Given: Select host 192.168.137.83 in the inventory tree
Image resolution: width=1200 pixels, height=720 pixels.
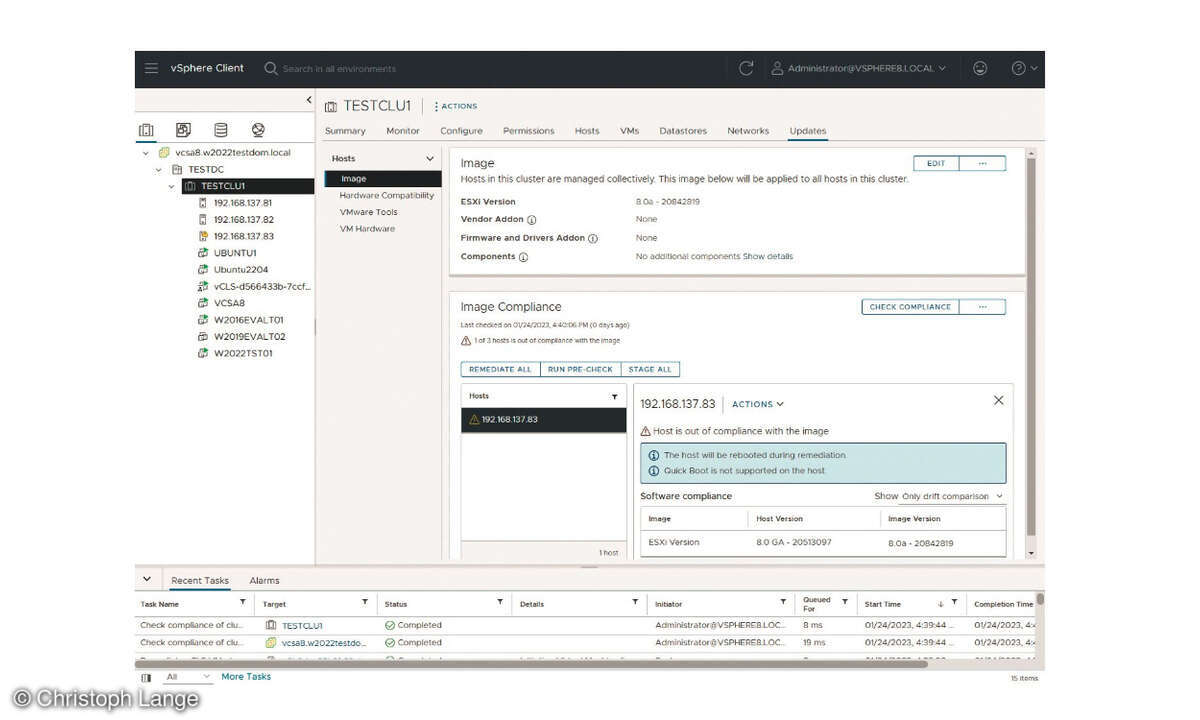Looking at the screenshot, I should click(243, 236).
